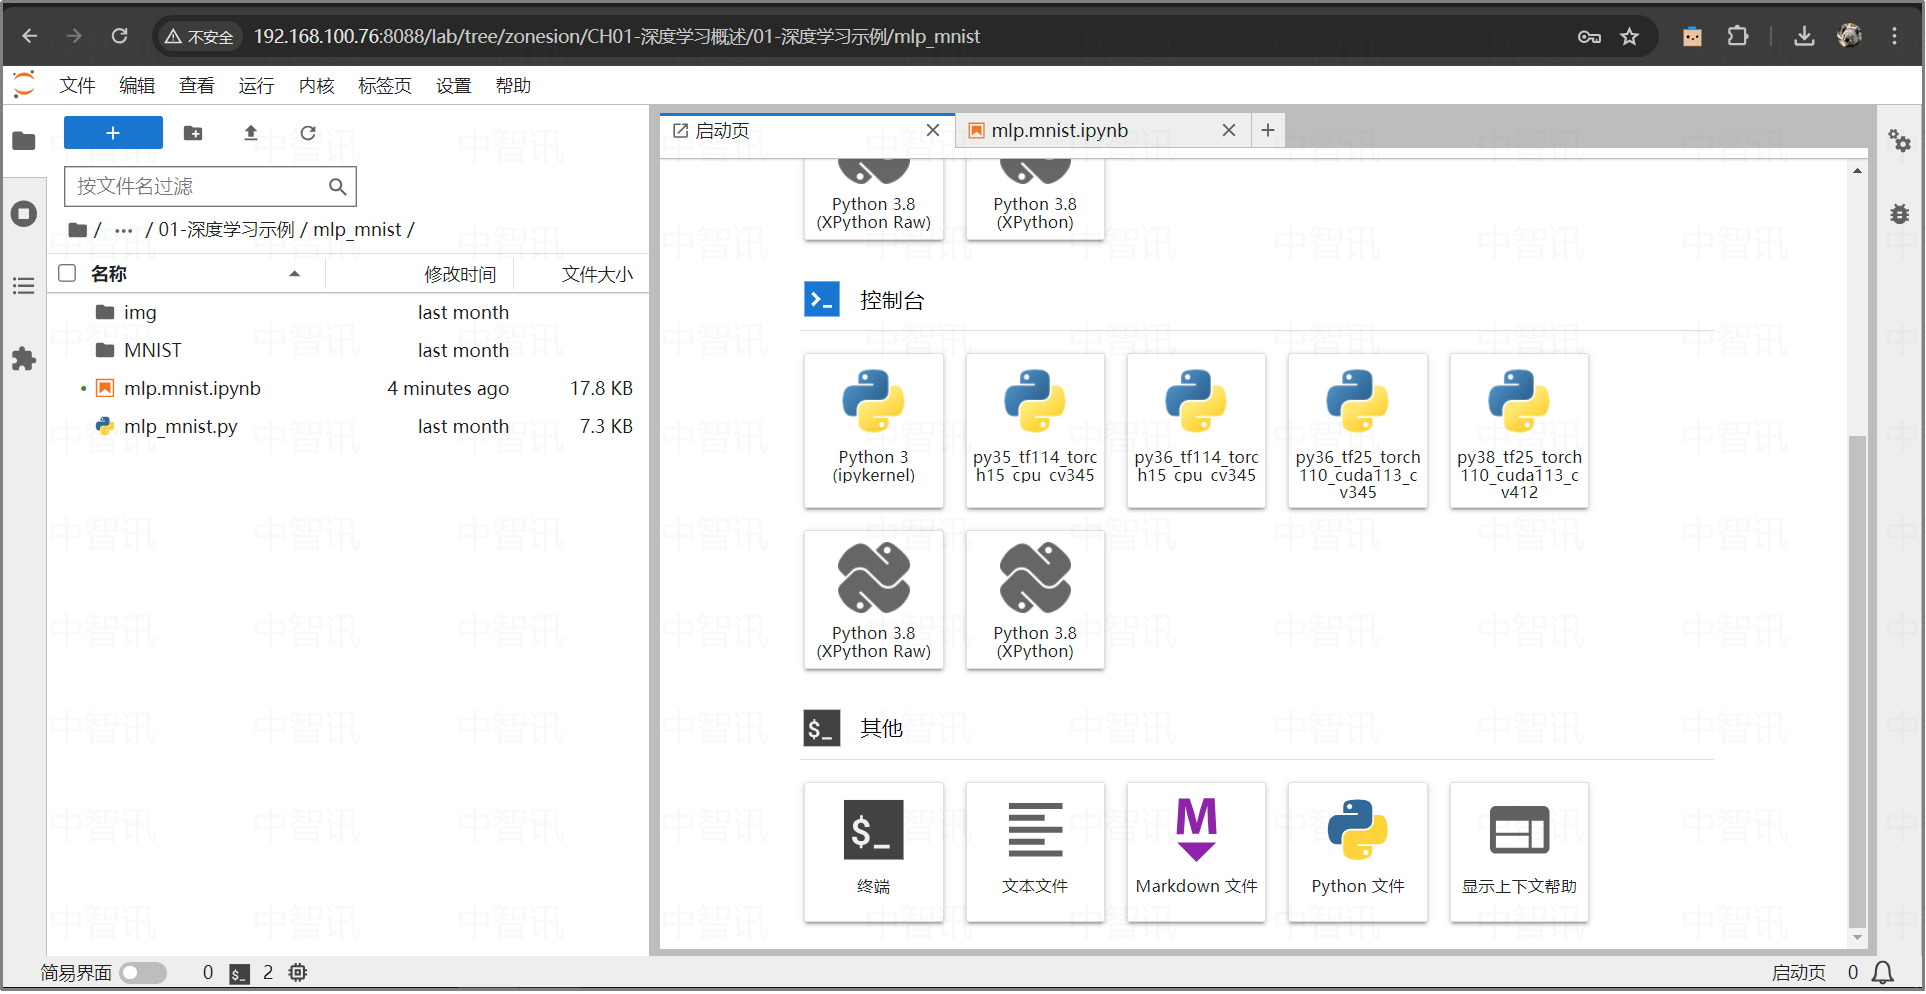Open the 帮助 menu

click(x=513, y=86)
